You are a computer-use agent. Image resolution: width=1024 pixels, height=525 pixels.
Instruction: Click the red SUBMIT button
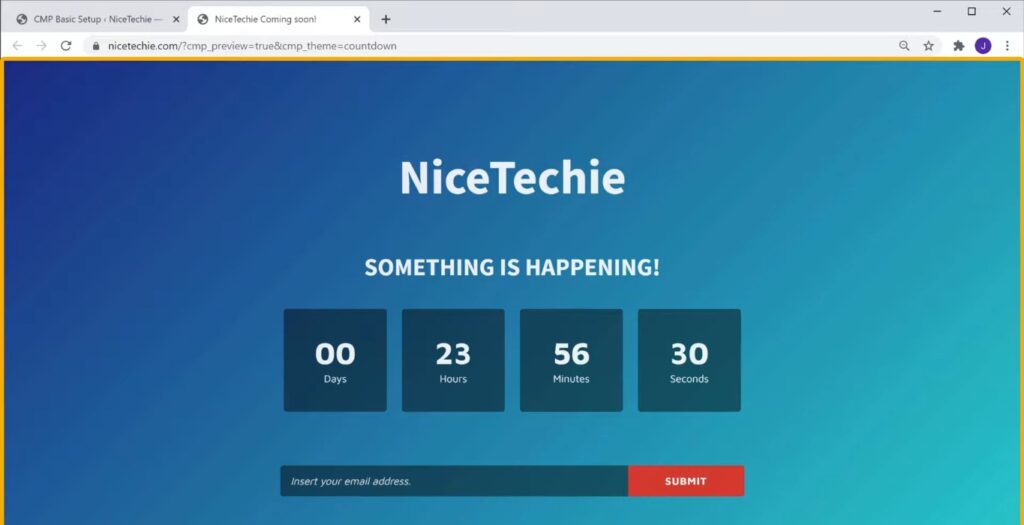pyautogui.click(x=686, y=481)
